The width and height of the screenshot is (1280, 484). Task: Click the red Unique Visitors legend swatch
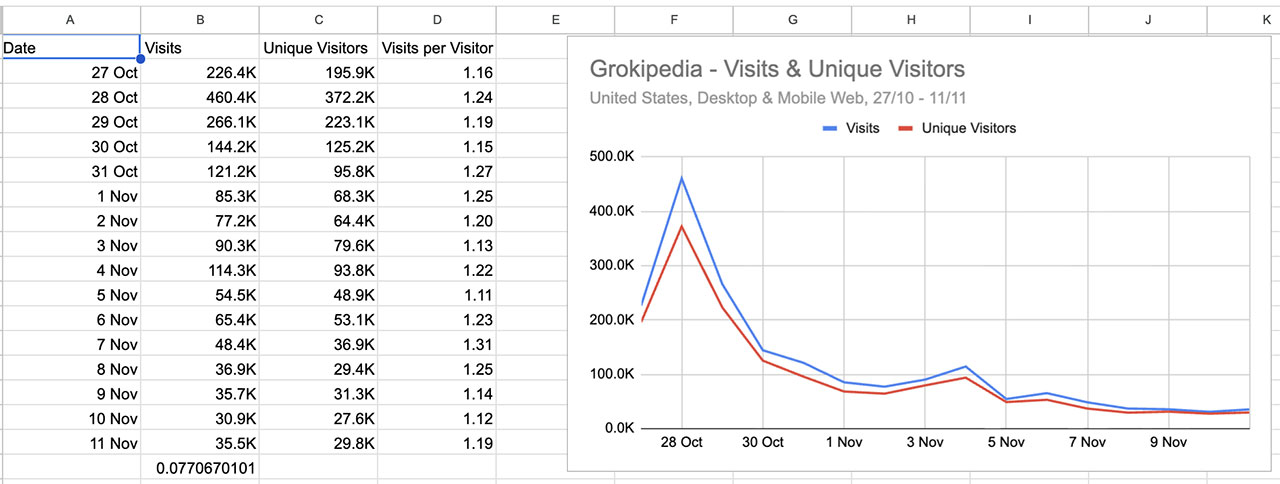coord(906,128)
